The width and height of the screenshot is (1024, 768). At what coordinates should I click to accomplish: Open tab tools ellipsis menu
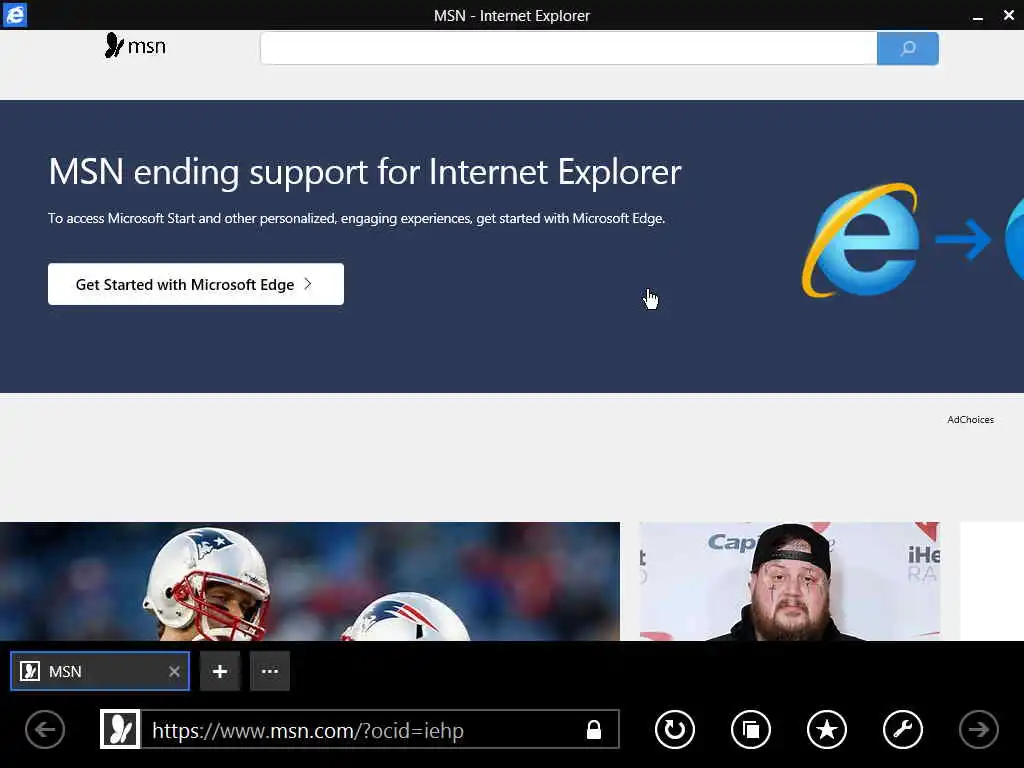270,671
